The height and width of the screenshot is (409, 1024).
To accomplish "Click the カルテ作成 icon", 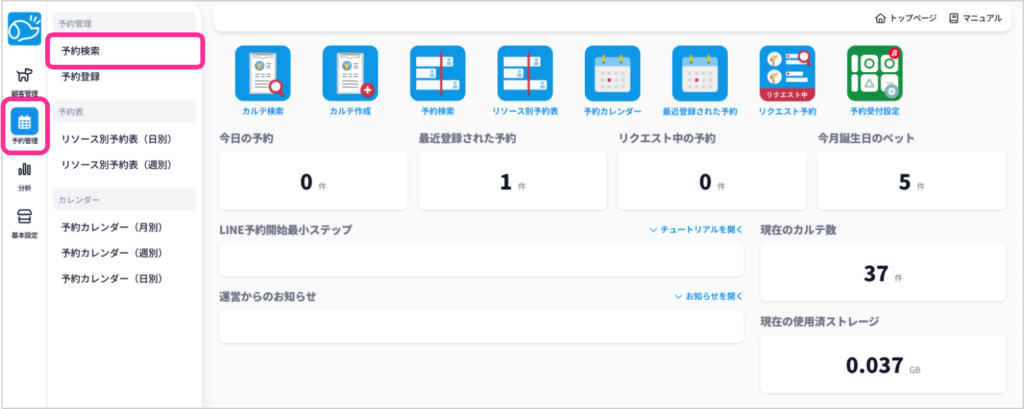I will coord(350,74).
